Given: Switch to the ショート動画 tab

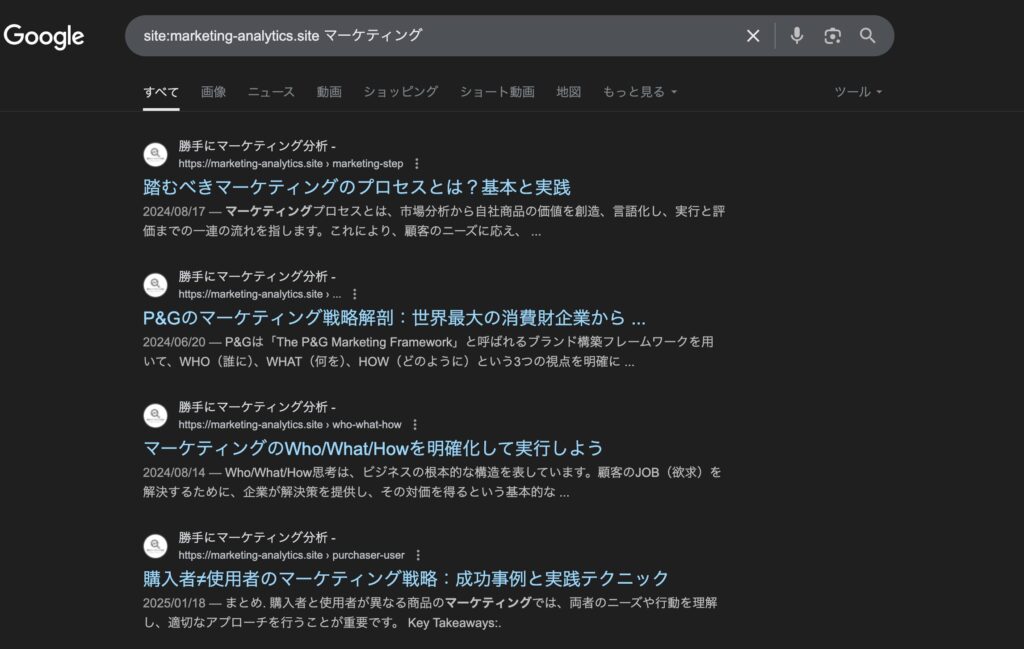Looking at the screenshot, I should (x=497, y=92).
